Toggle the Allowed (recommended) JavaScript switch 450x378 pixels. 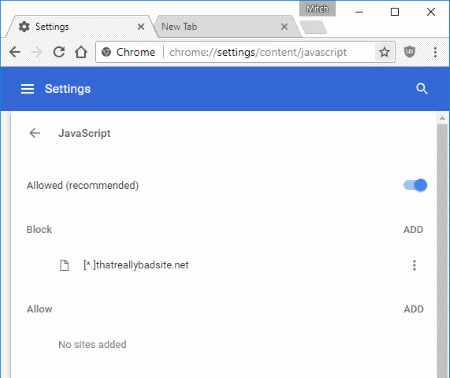415,185
